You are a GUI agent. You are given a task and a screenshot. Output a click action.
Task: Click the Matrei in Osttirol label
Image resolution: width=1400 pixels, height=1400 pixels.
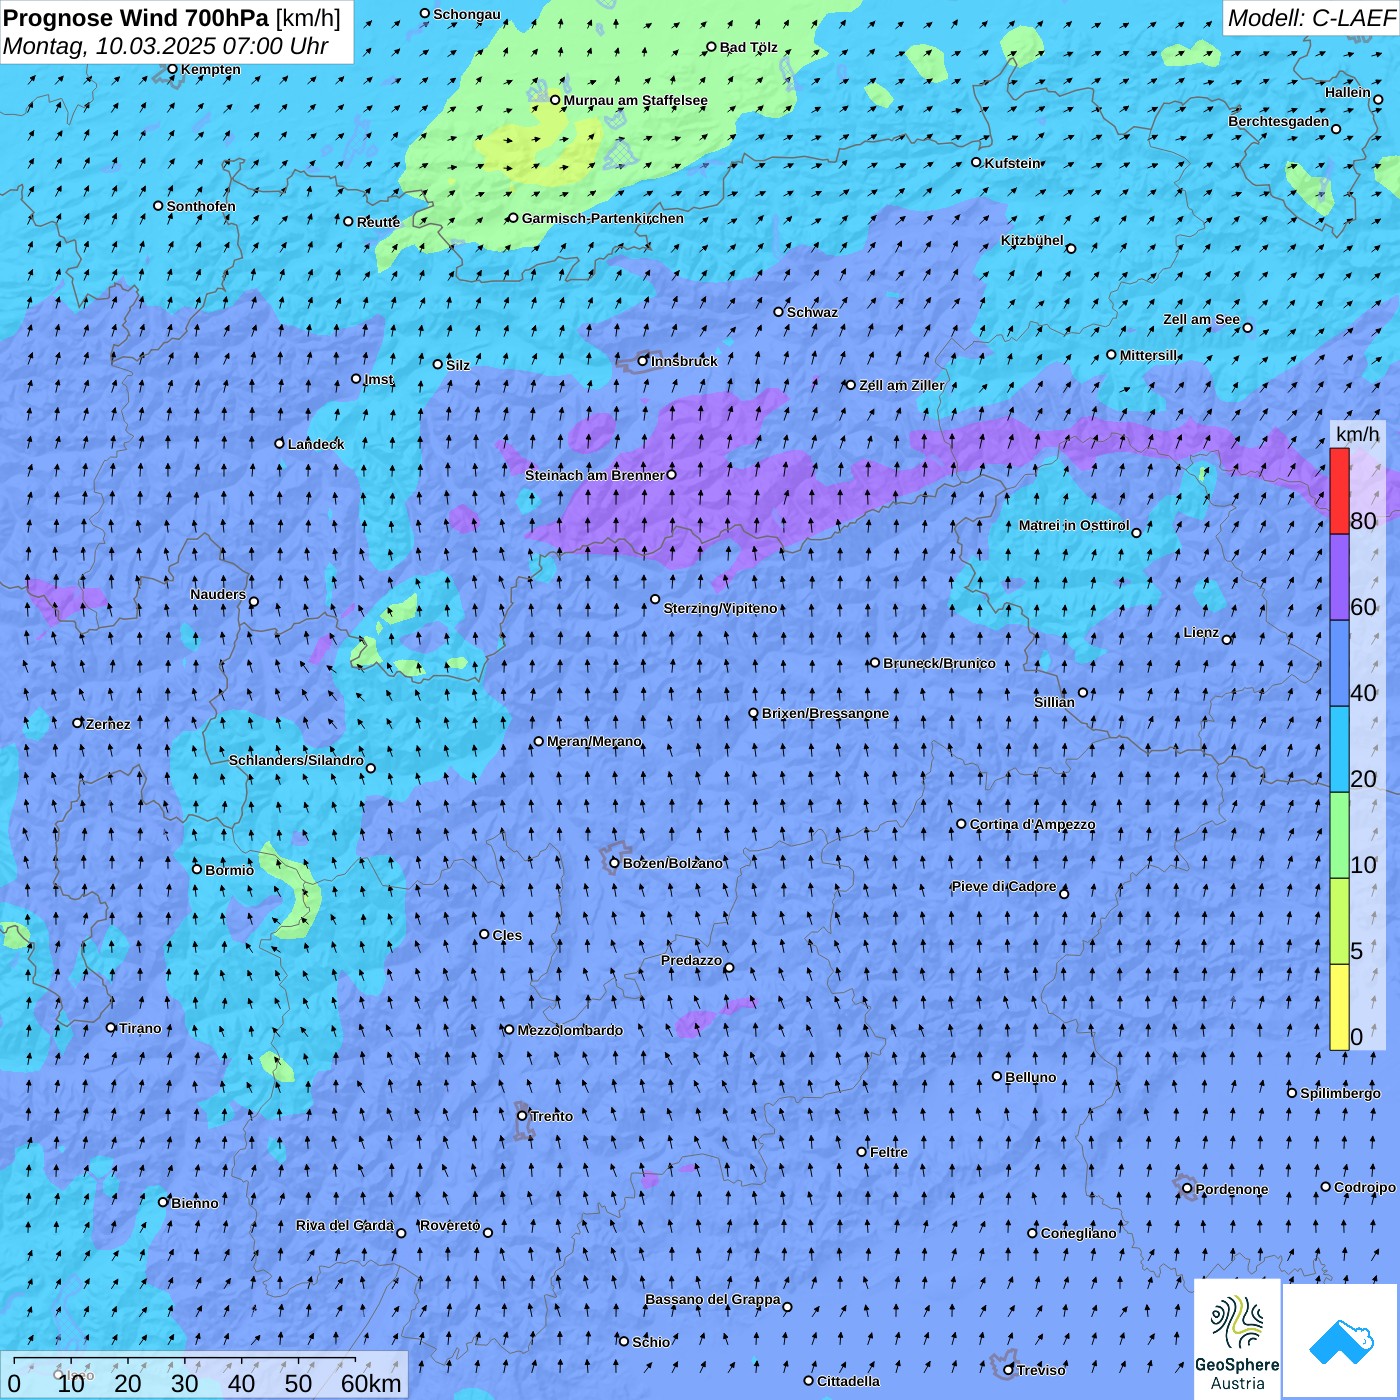point(1074,525)
